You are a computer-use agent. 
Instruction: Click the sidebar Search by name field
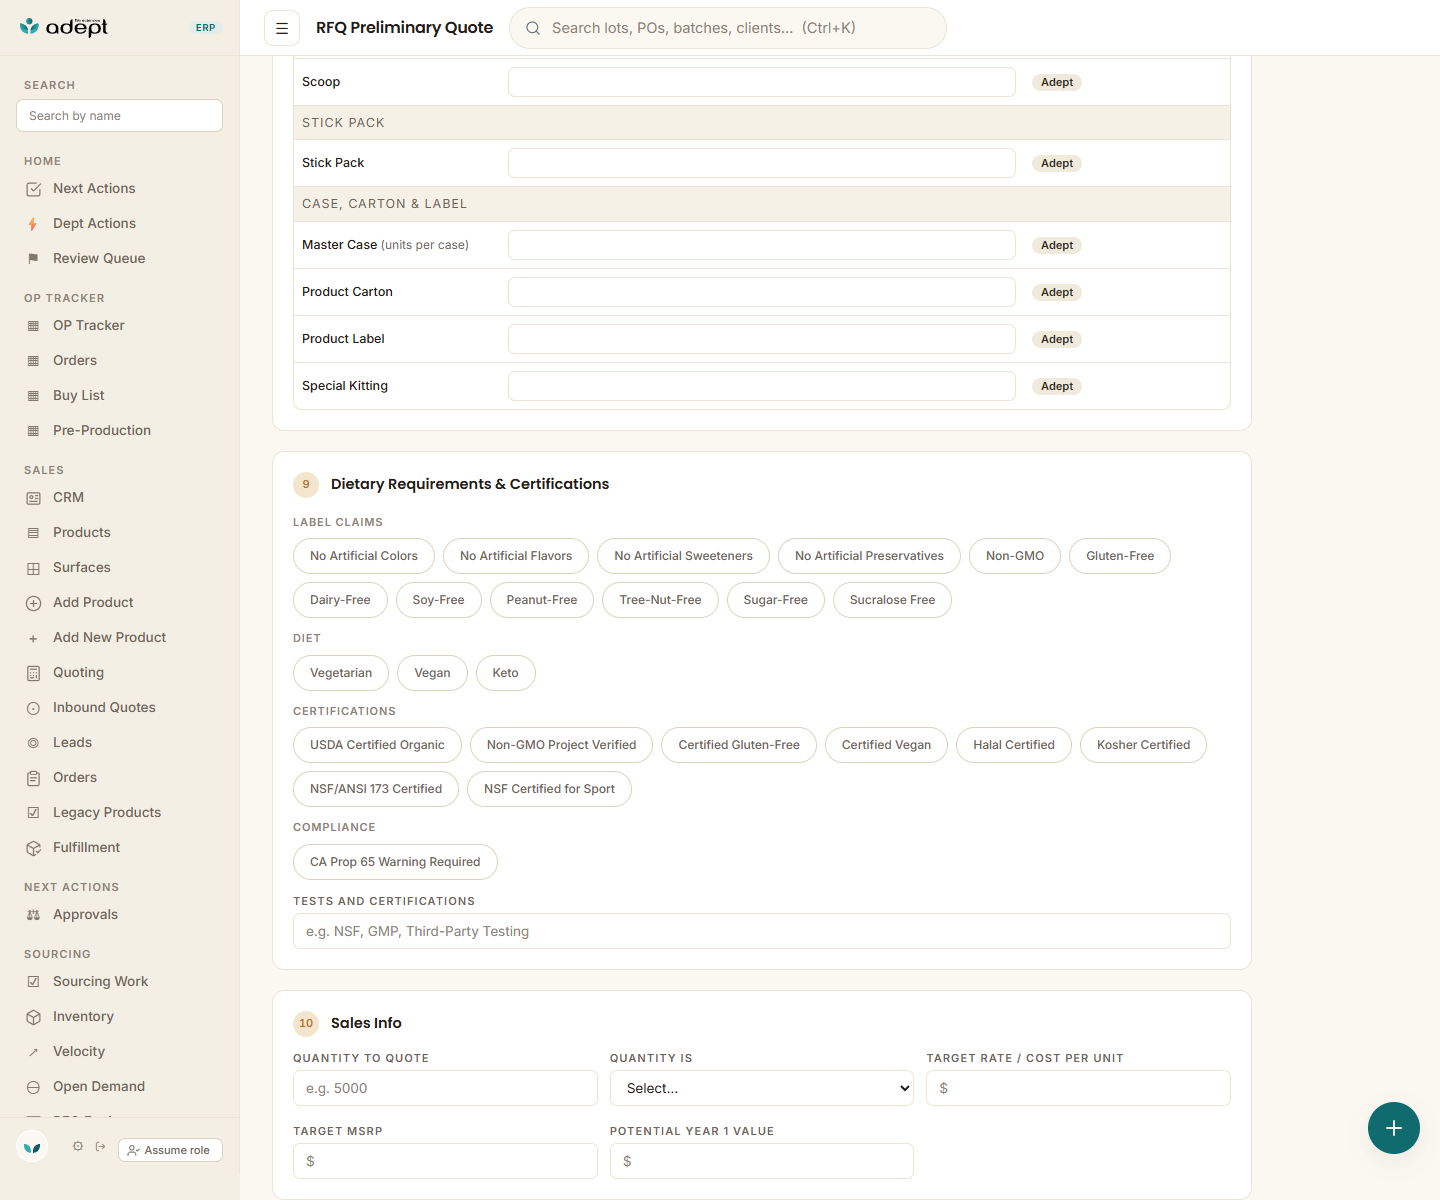click(119, 116)
